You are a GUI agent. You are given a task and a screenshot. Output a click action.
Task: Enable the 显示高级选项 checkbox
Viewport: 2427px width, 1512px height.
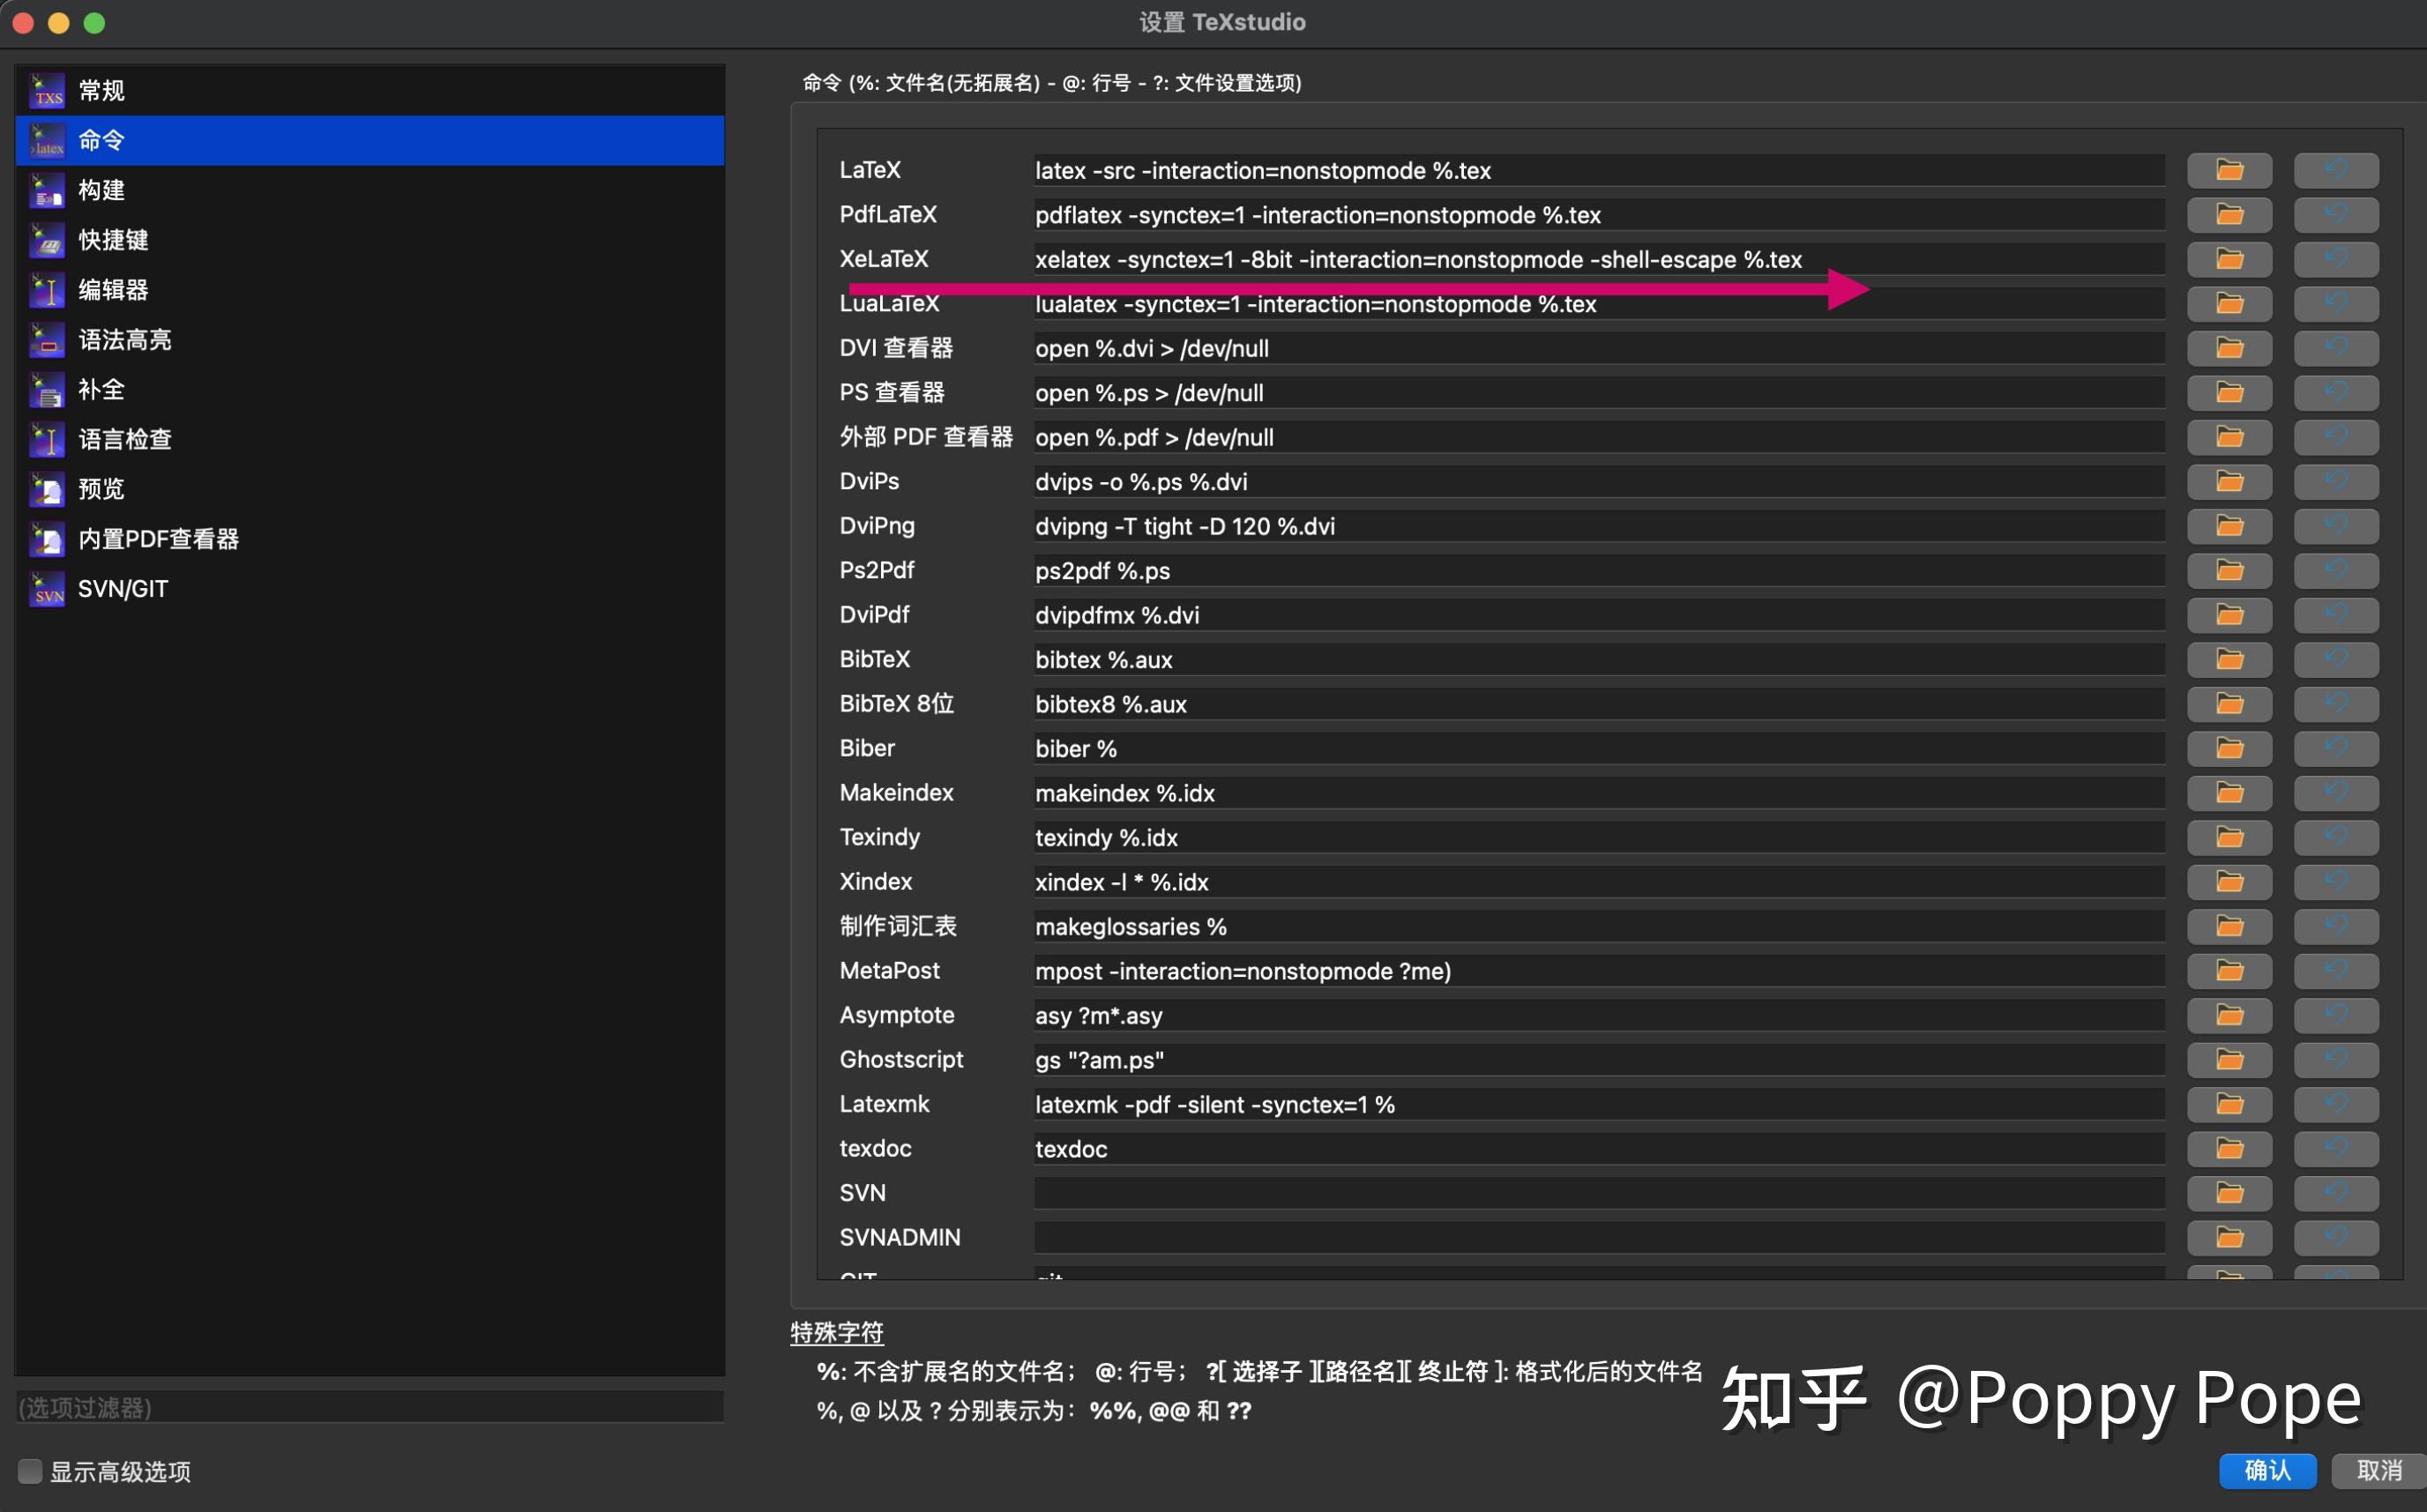[30, 1471]
